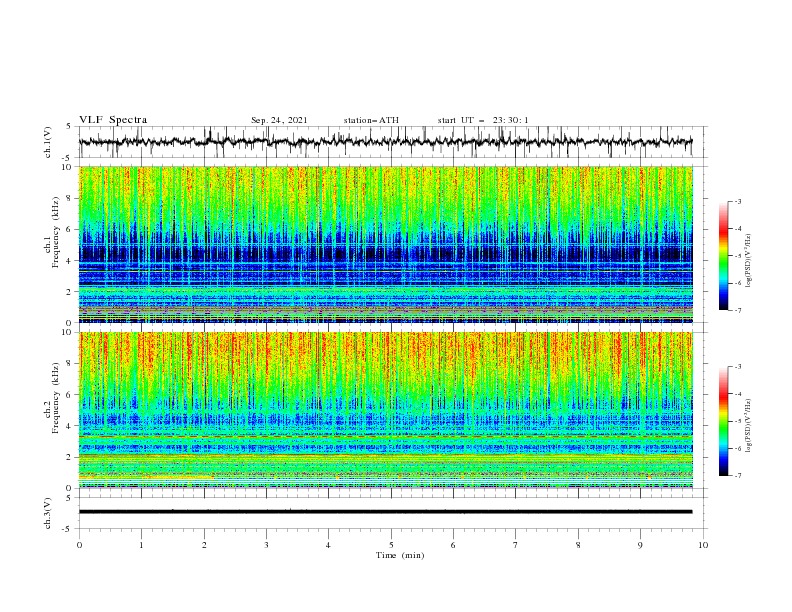Click the "VLF Spectra" title text
The image size is (792, 612).
113,120
